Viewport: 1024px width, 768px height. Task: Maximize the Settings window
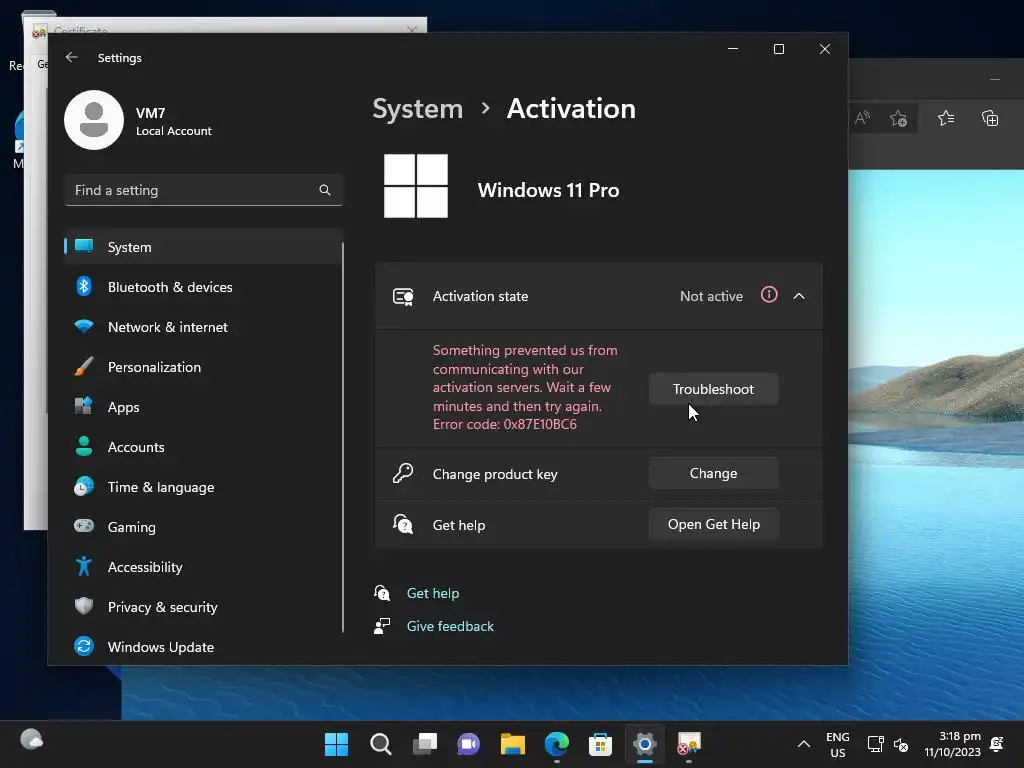coord(778,49)
